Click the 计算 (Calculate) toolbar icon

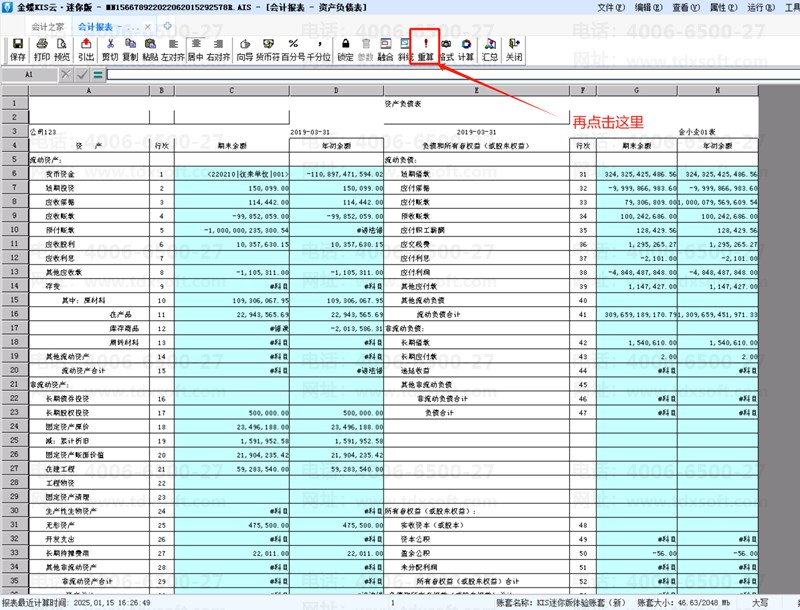(466, 49)
